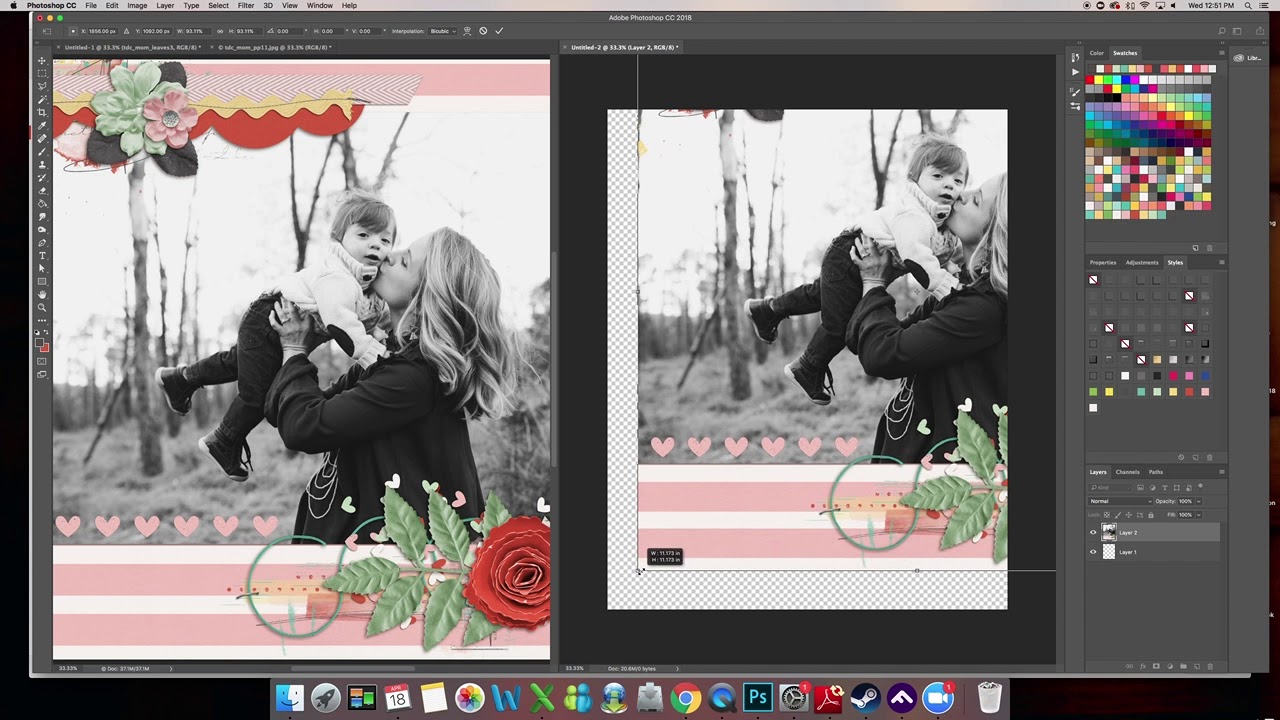This screenshot has width=1280, height=720.
Task: Add a layer mask
Action: [x=1156, y=666]
